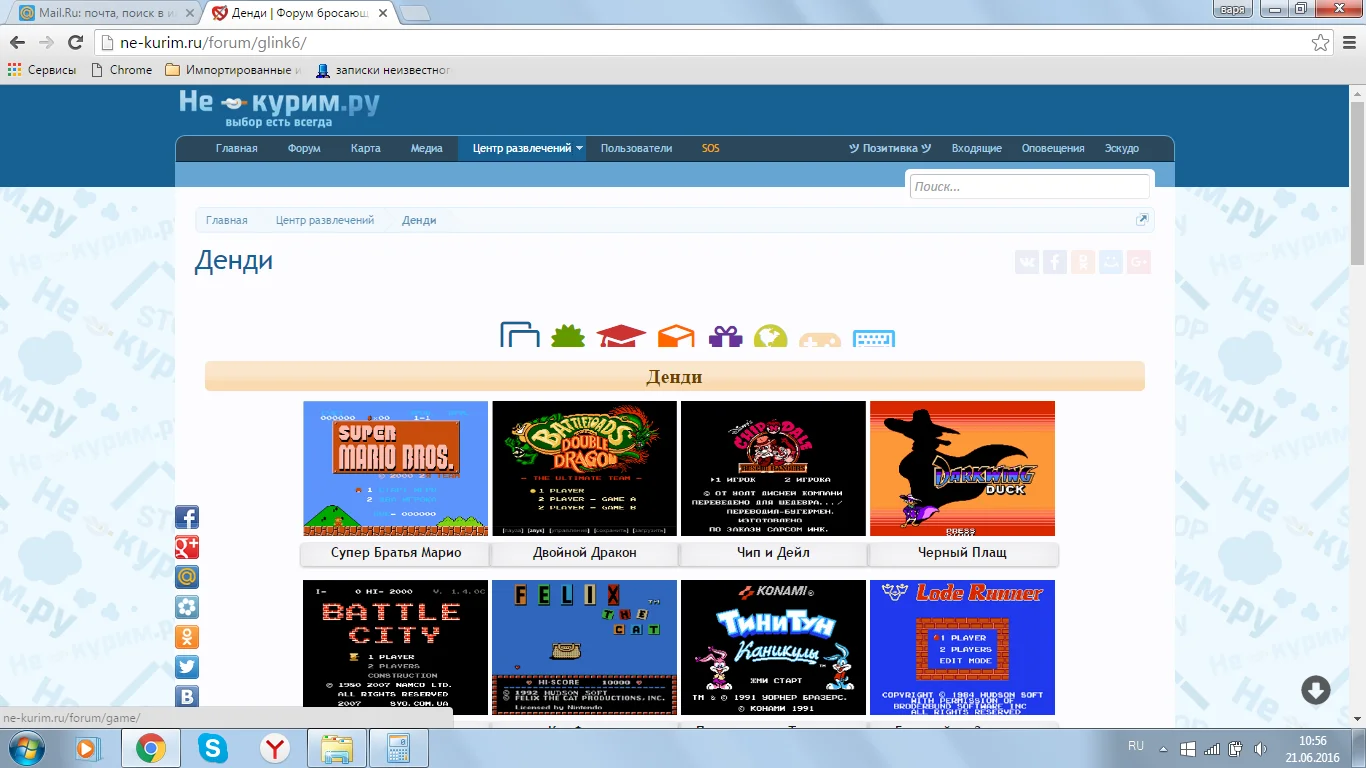Image resolution: width=1366 pixels, height=768 pixels.
Task: Open the Медиа nav menu item
Action: click(x=426, y=148)
